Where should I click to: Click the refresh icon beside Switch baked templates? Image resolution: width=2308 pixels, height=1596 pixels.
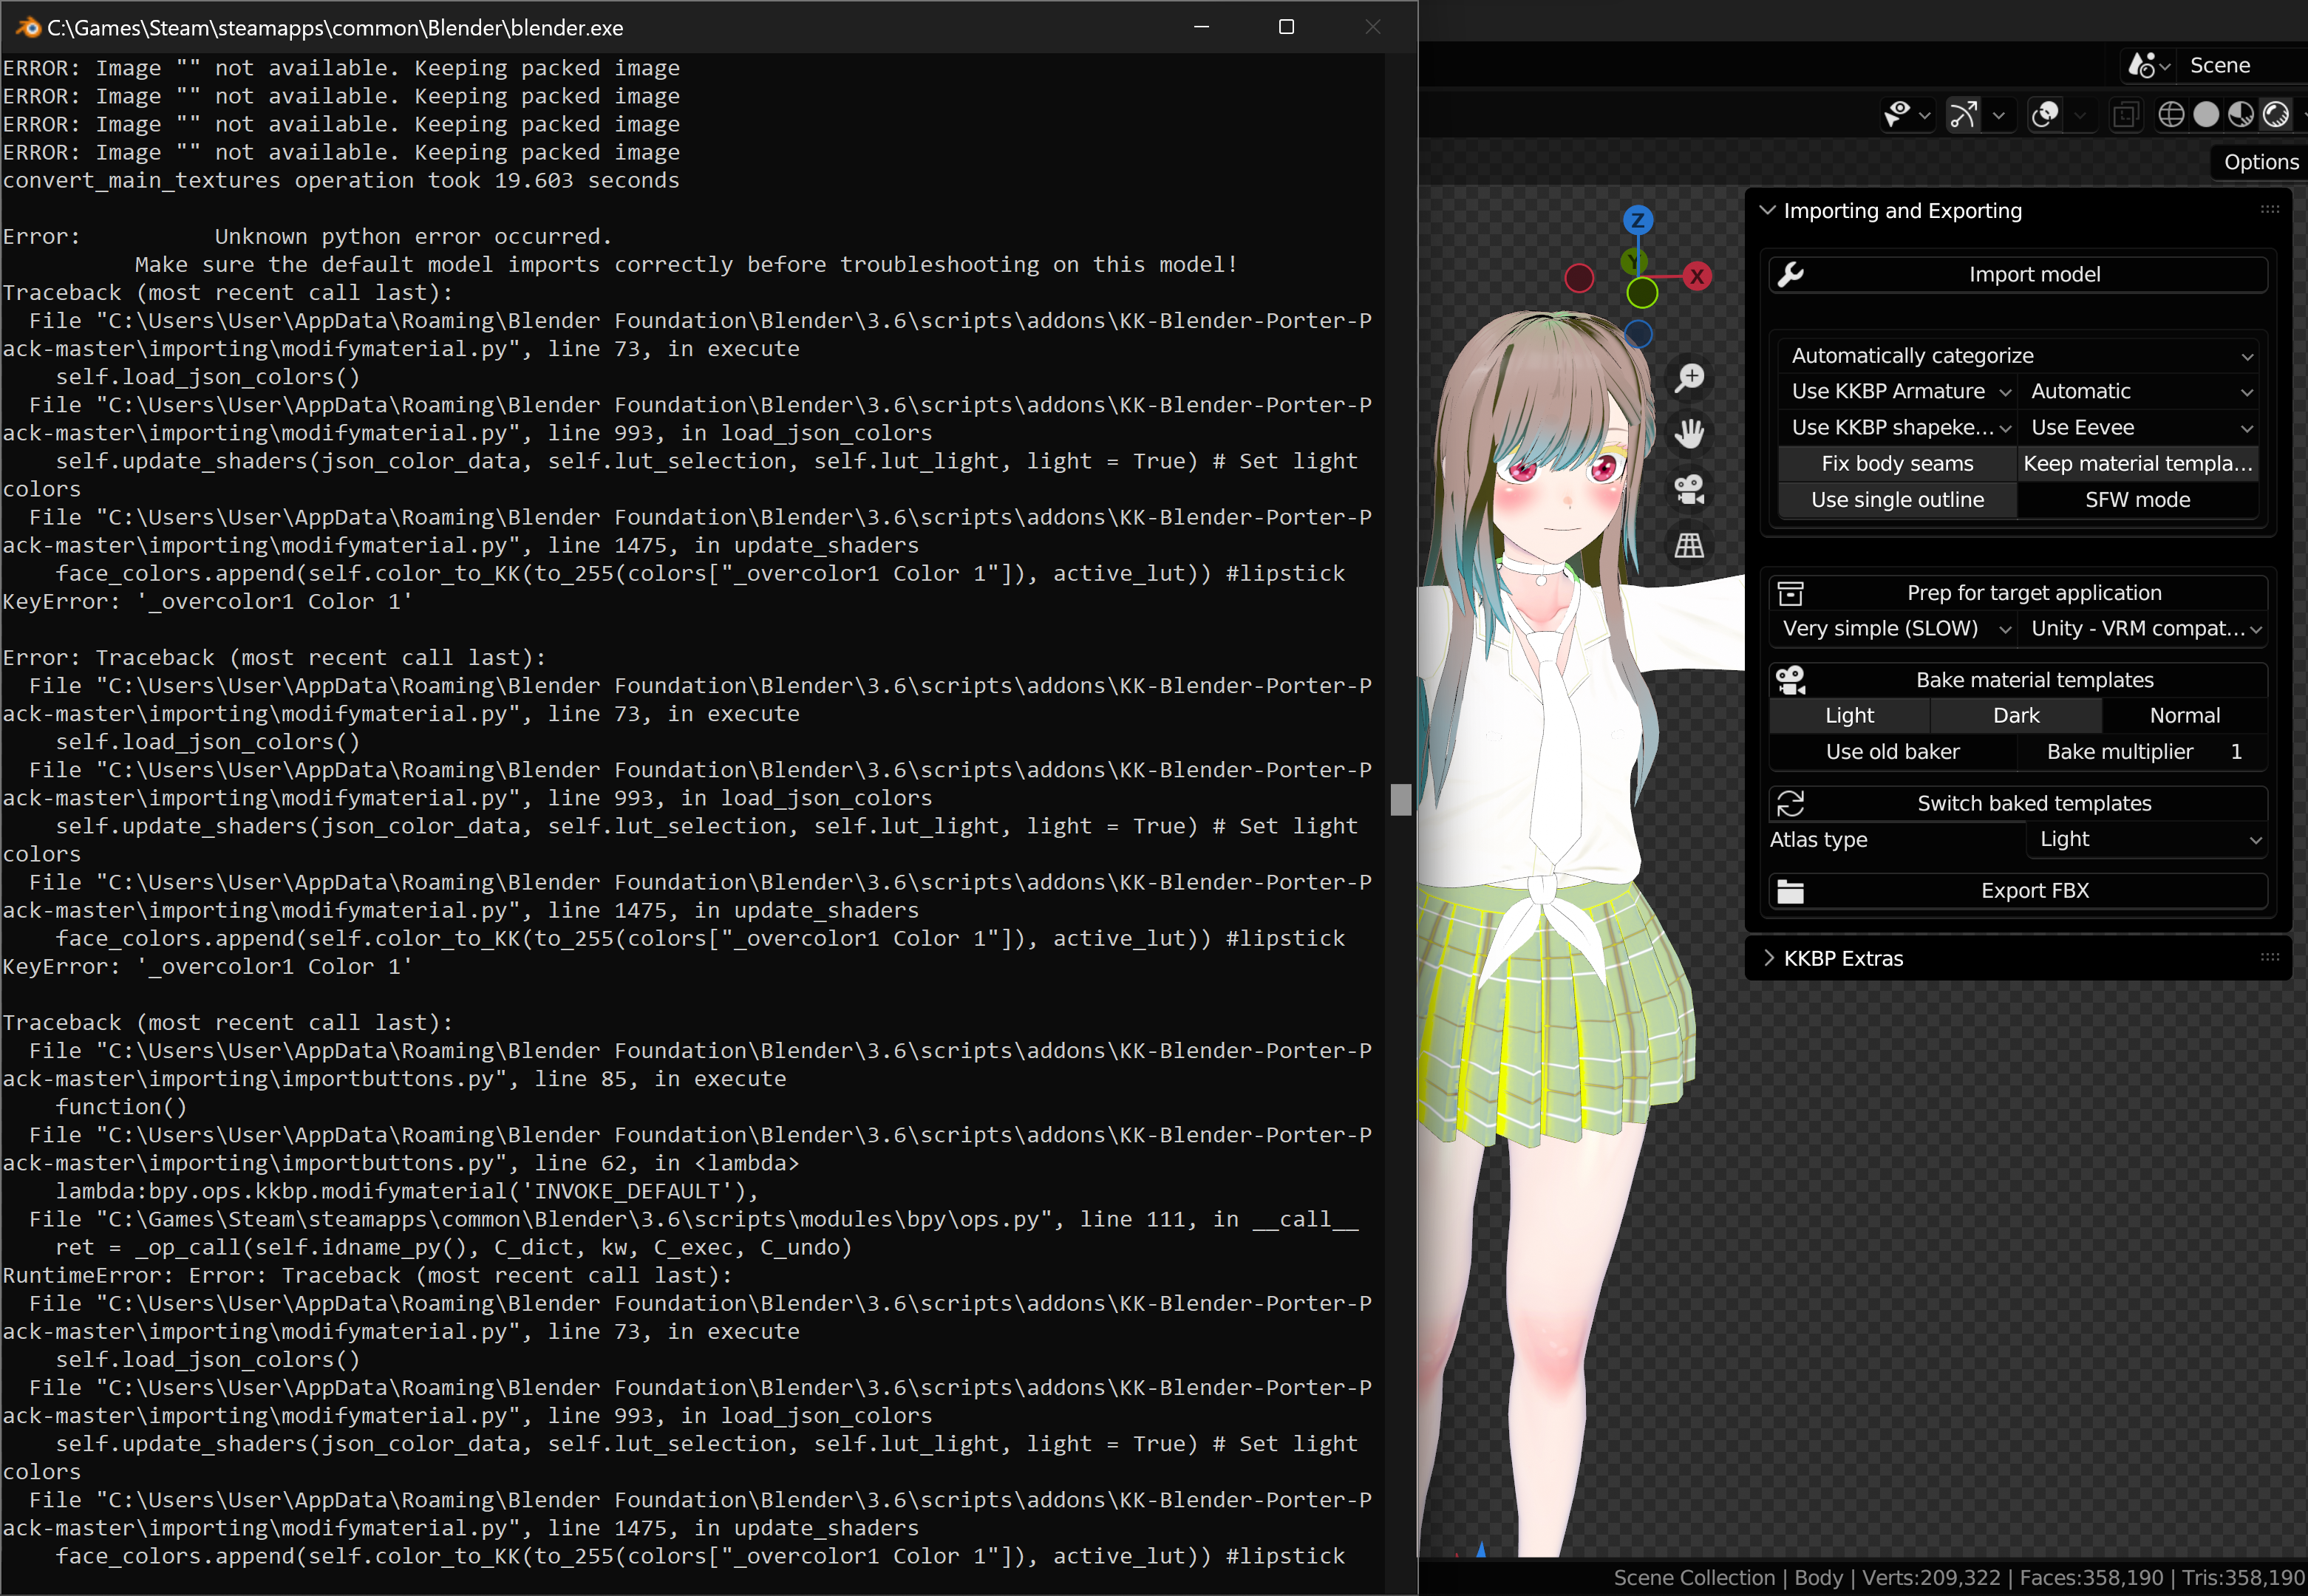pyautogui.click(x=1791, y=803)
